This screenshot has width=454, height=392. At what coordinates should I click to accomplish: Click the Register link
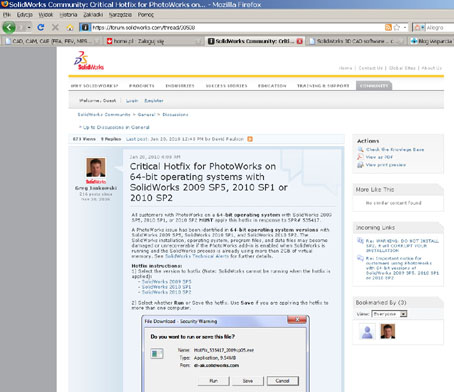tap(154, 101)
